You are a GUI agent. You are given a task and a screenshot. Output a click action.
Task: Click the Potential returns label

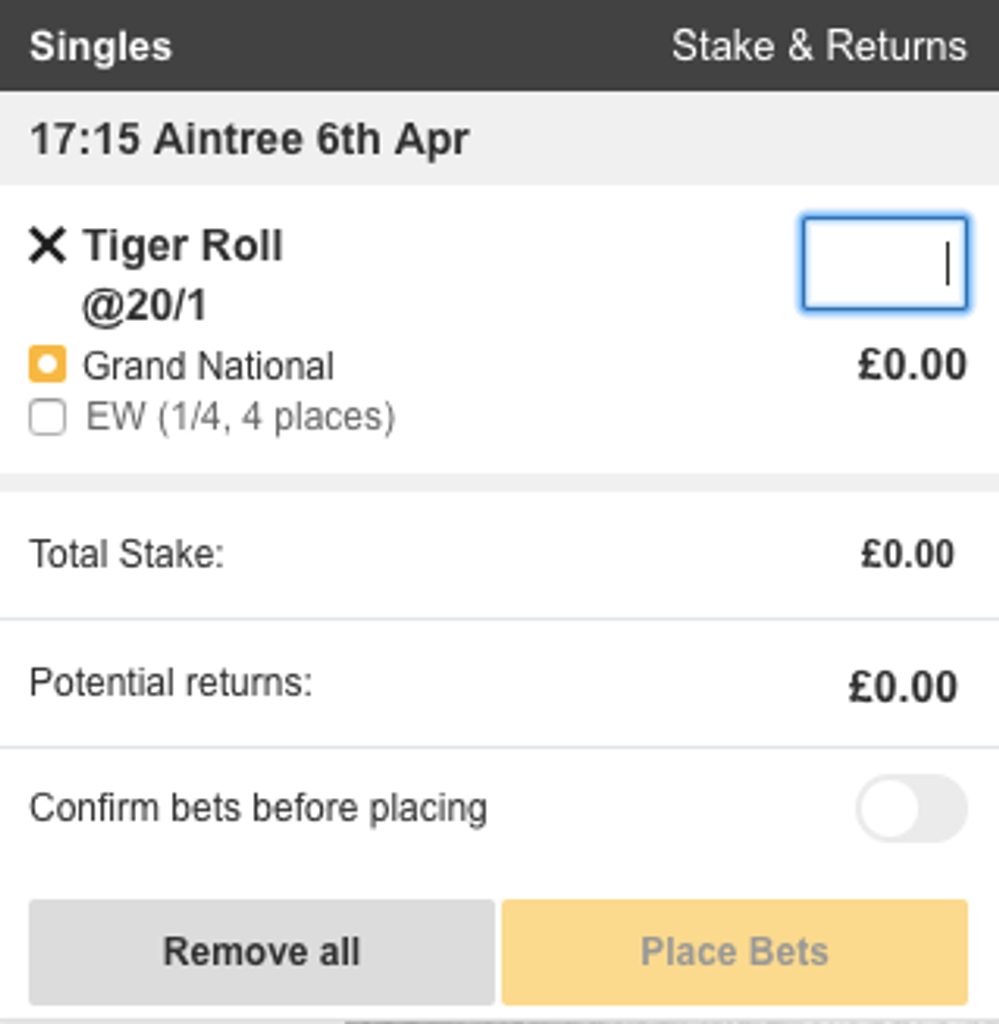point(171,684)
